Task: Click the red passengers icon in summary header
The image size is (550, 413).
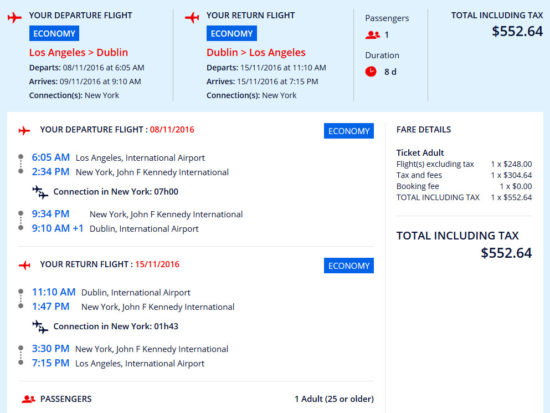Action: click(372, 35)
